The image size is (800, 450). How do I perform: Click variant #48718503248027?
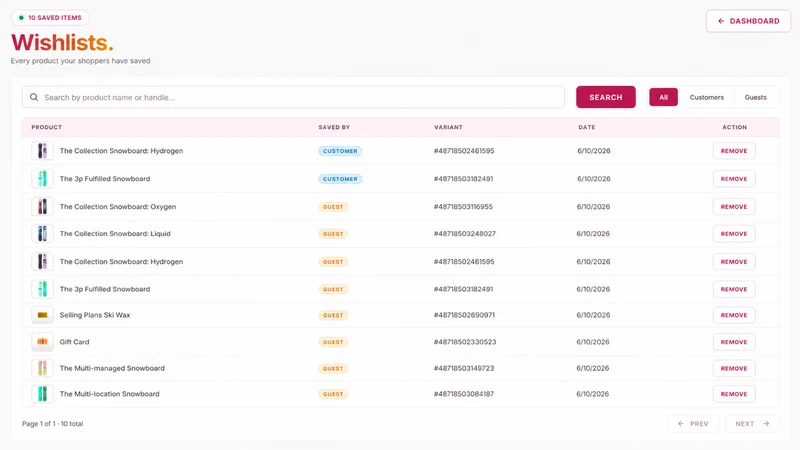coord(465,234)
